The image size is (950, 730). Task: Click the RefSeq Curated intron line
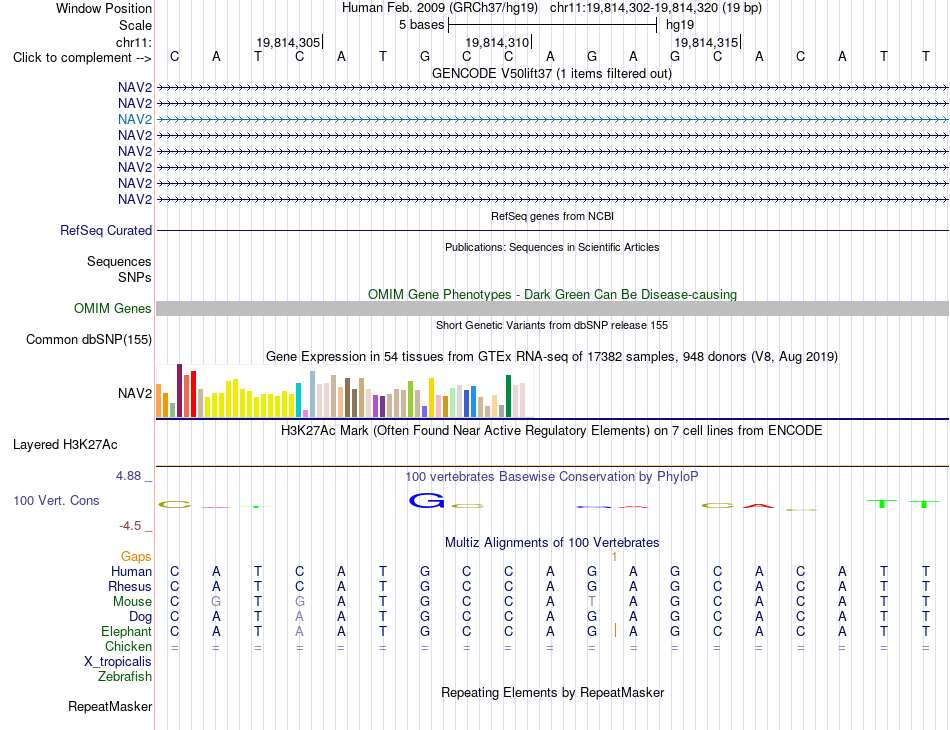point(552,231)
